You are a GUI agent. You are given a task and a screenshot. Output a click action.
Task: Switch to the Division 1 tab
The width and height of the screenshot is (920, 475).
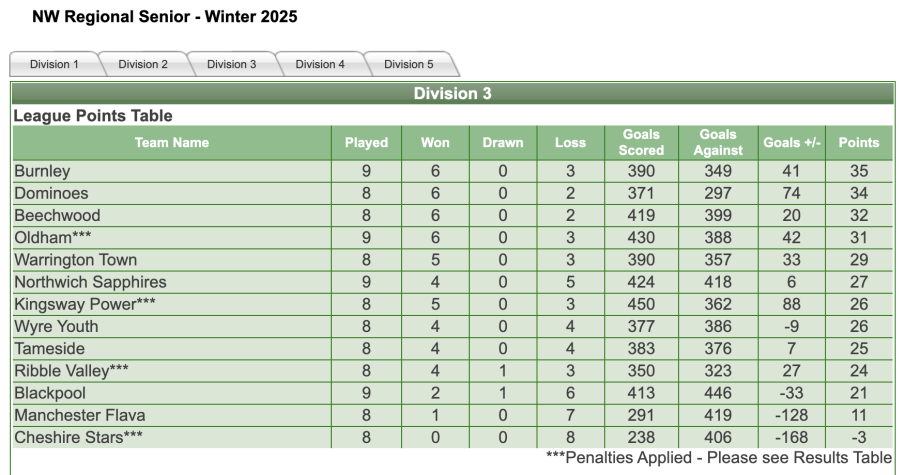54,64
